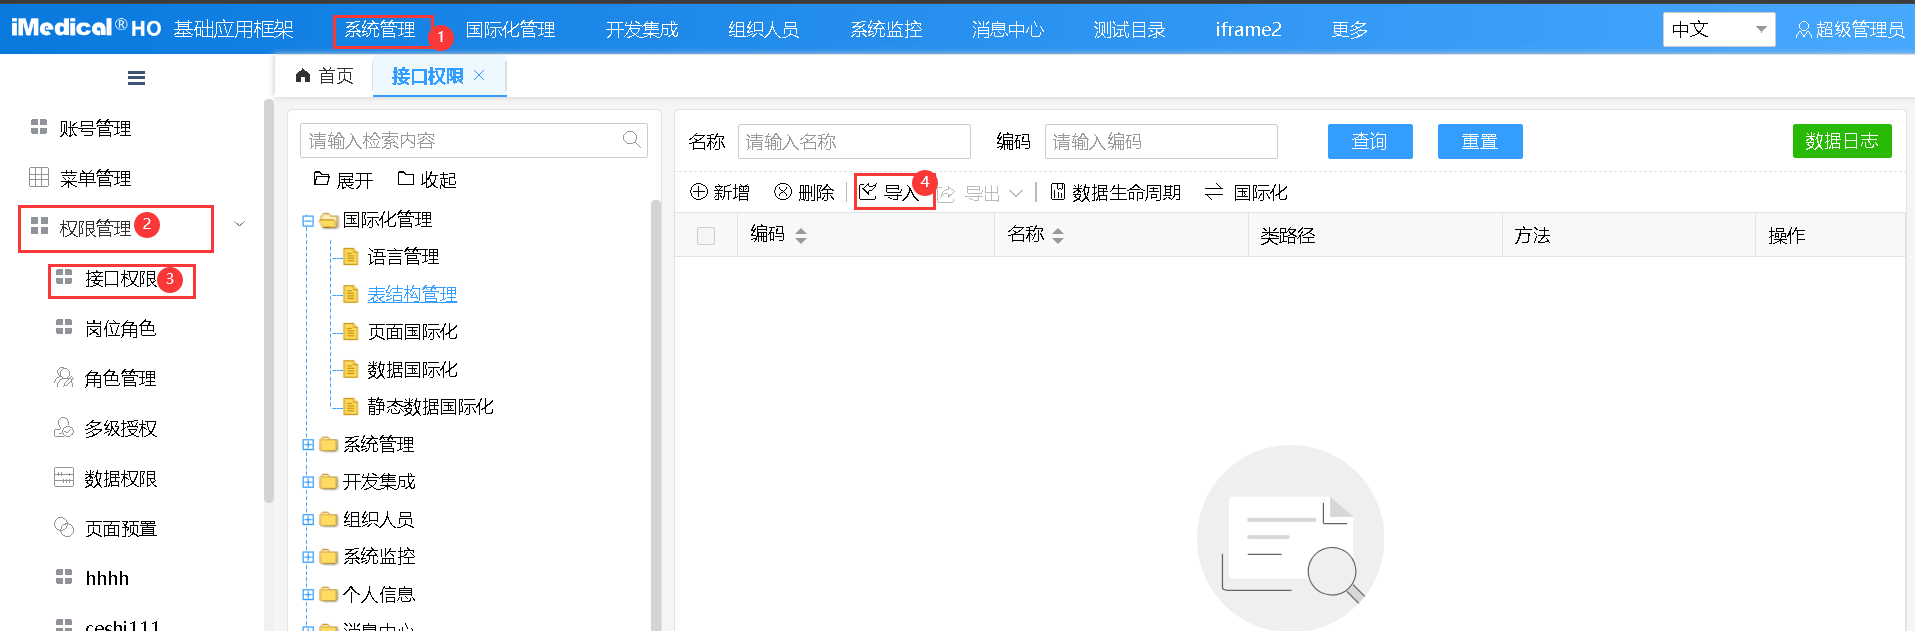Image resolution: width=1915 pixels, height=631 pixels.
Task: Collapse the 权限管理 sidebar chevron
Action: pos(239,224)
